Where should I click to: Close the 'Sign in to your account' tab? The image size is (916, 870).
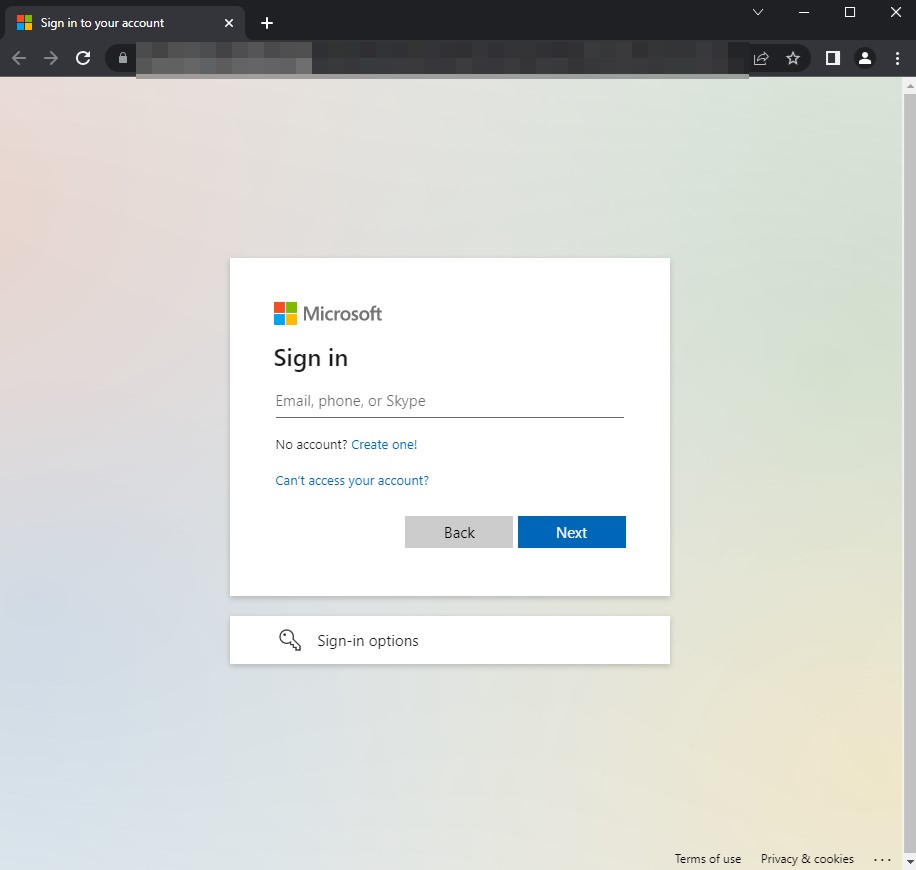point(229,23)
